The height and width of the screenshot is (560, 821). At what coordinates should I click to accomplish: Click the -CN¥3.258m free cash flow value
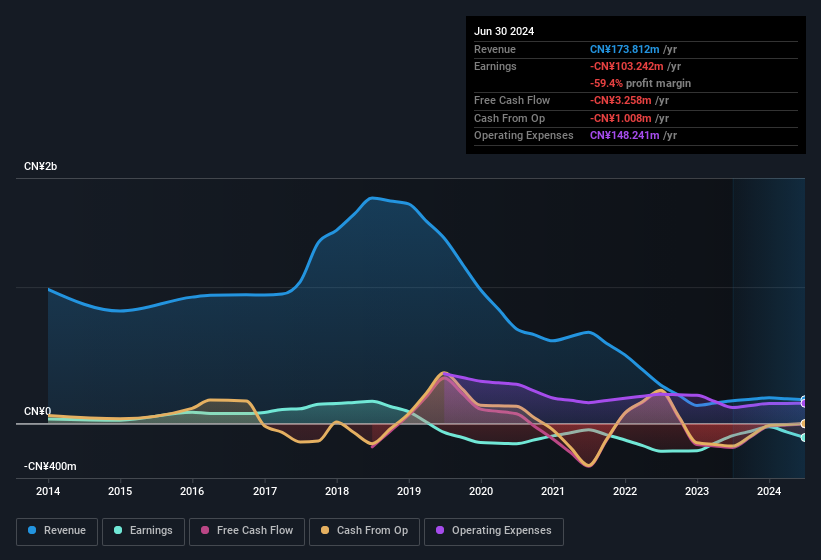click(x=621, y=100)
